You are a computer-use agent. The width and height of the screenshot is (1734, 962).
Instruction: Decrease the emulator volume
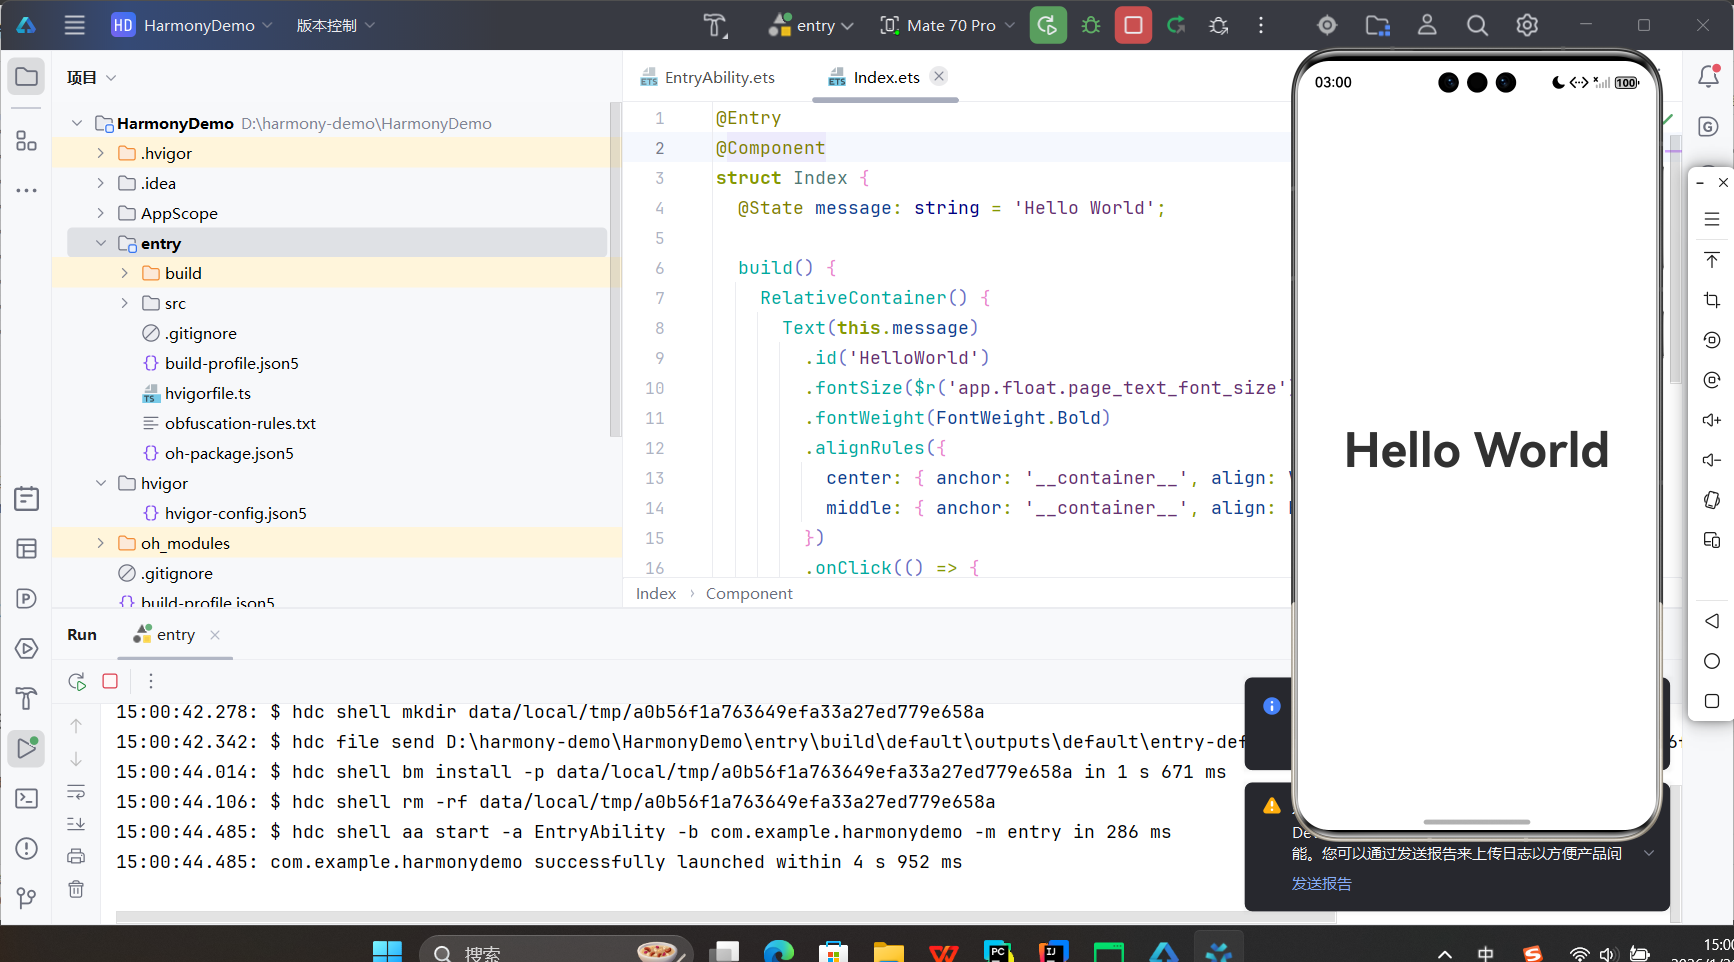[1712, 460]
